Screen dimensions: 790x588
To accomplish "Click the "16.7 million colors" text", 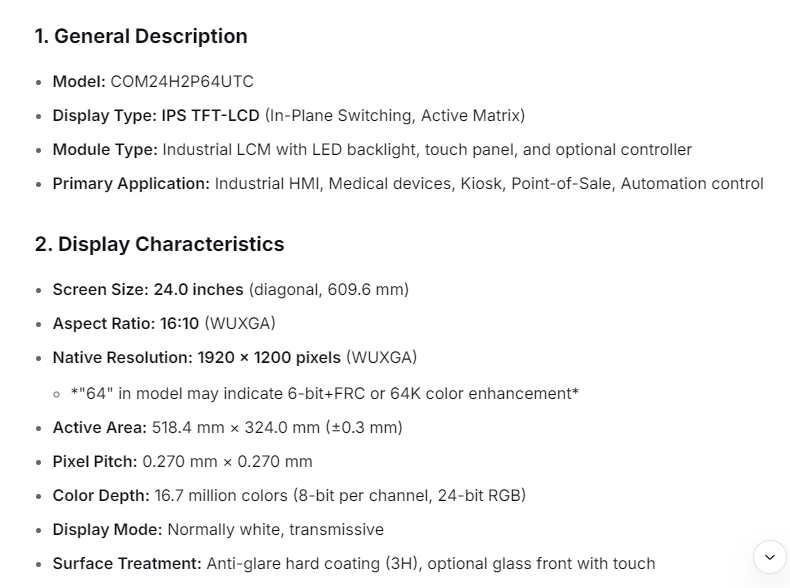I will pos(221,495).
